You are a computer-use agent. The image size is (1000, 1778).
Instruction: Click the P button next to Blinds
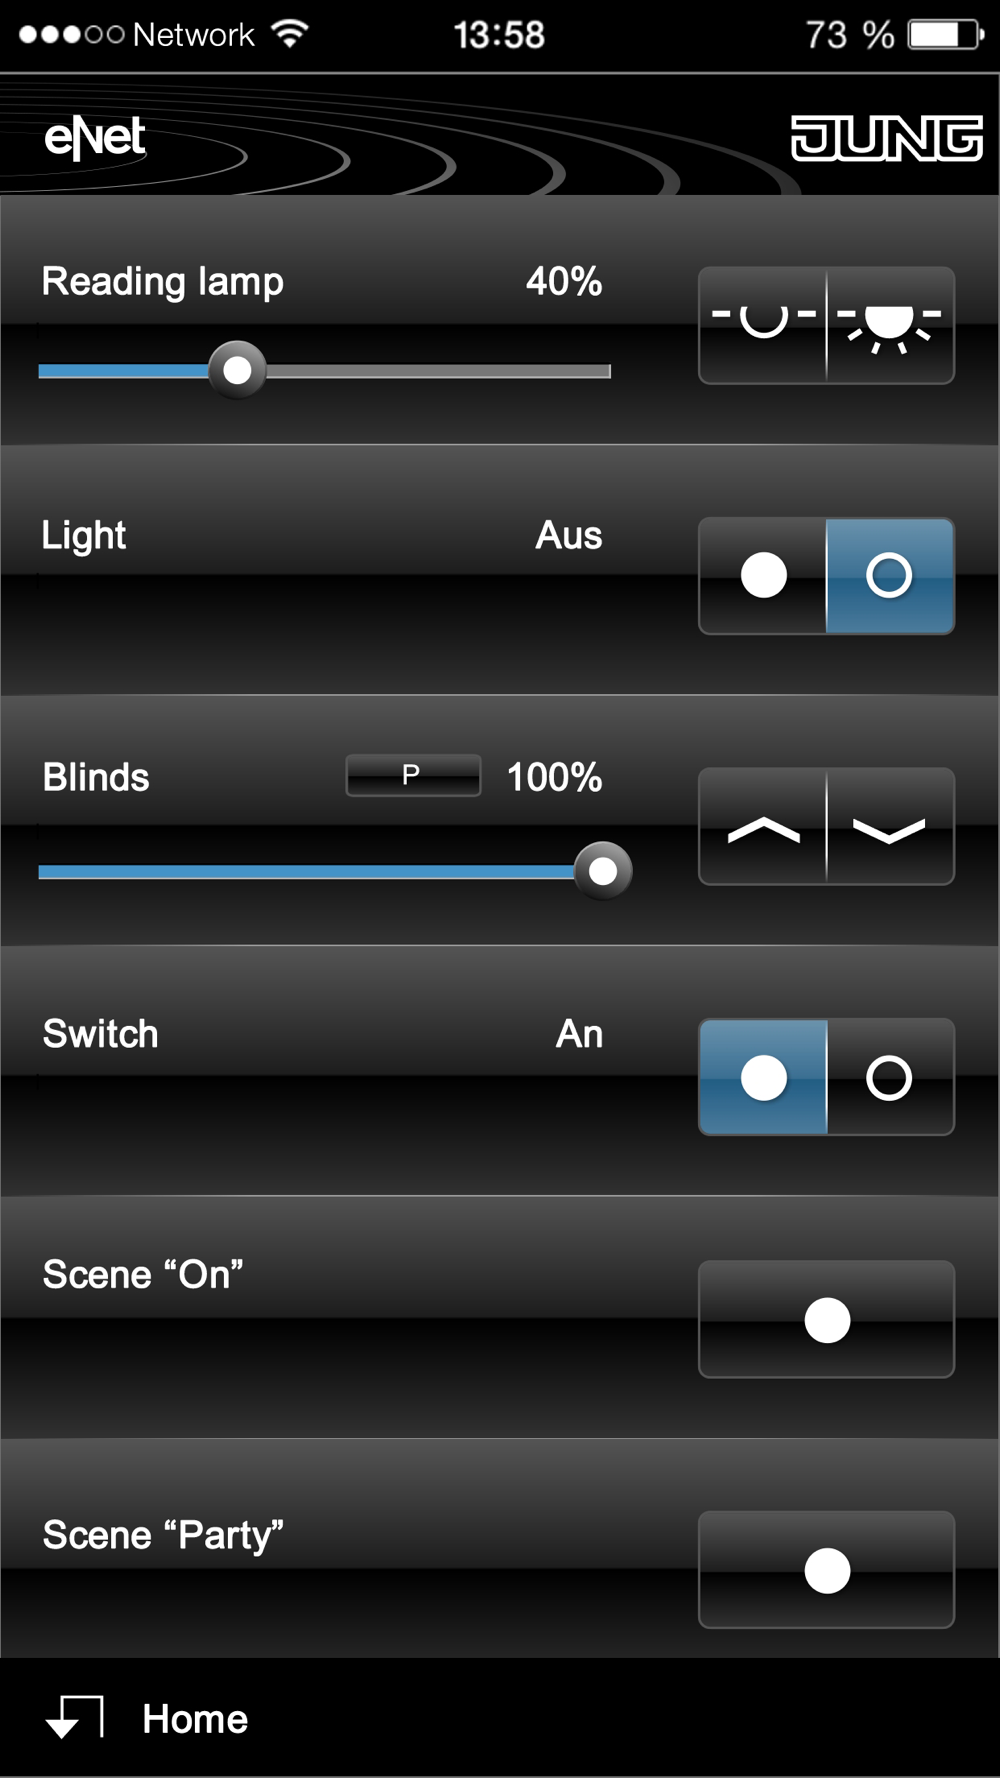coord(413,775)
